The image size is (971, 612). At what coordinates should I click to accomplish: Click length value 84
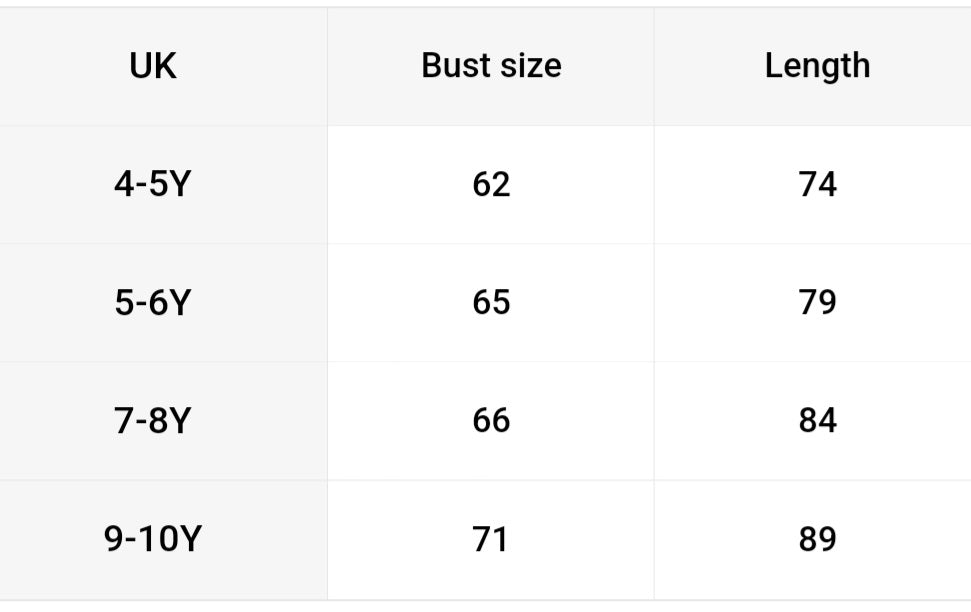coord(817,421)
